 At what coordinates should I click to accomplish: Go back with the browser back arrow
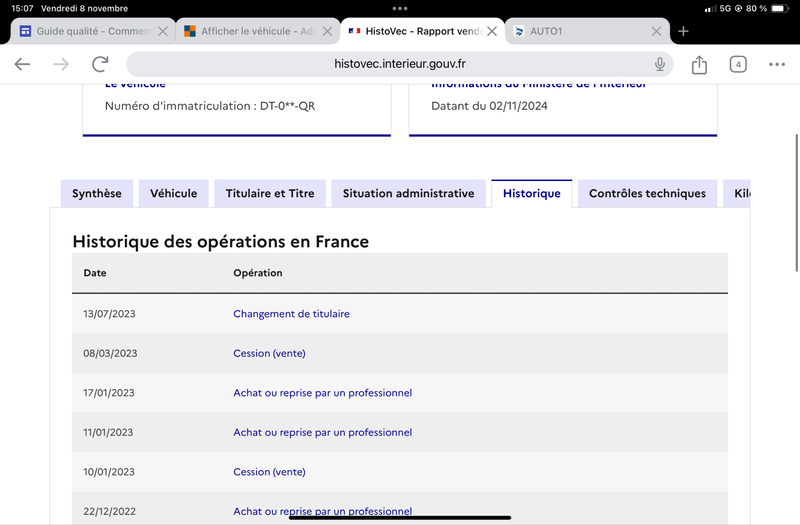pos(22,64)
